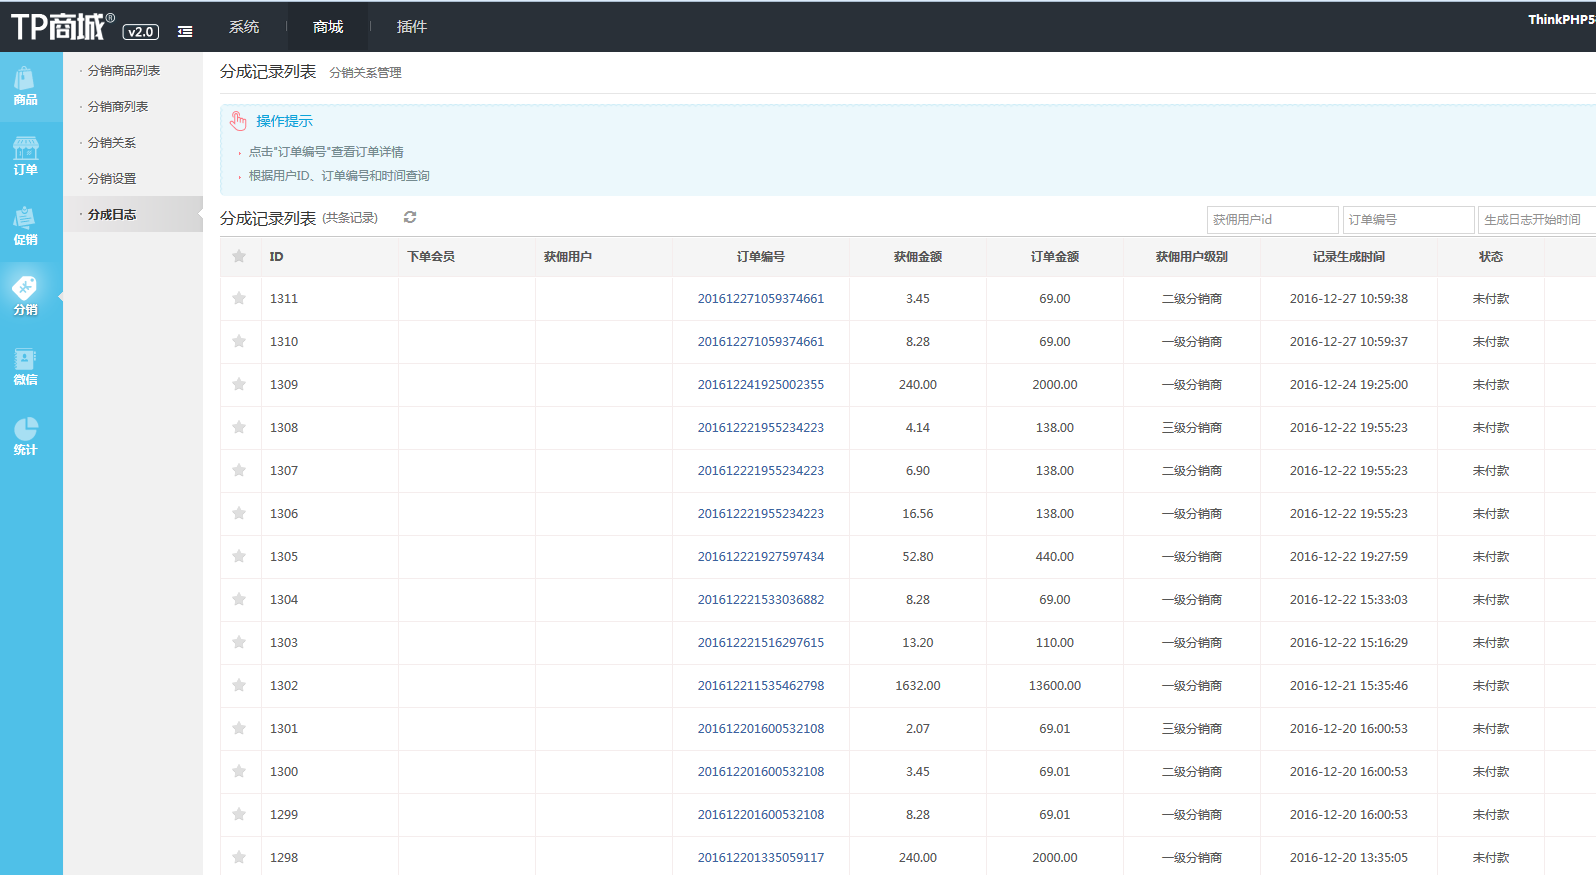
Task: Star the row with ID 1305
Action: 239,556
